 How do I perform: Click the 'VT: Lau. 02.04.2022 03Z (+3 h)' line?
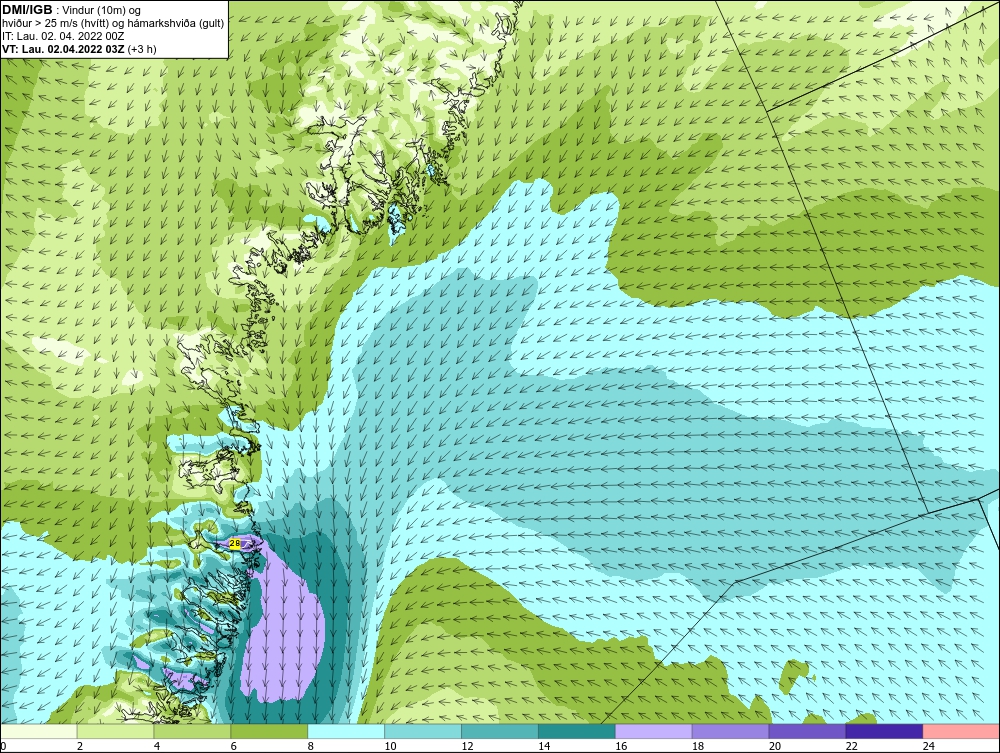[79, 49]
